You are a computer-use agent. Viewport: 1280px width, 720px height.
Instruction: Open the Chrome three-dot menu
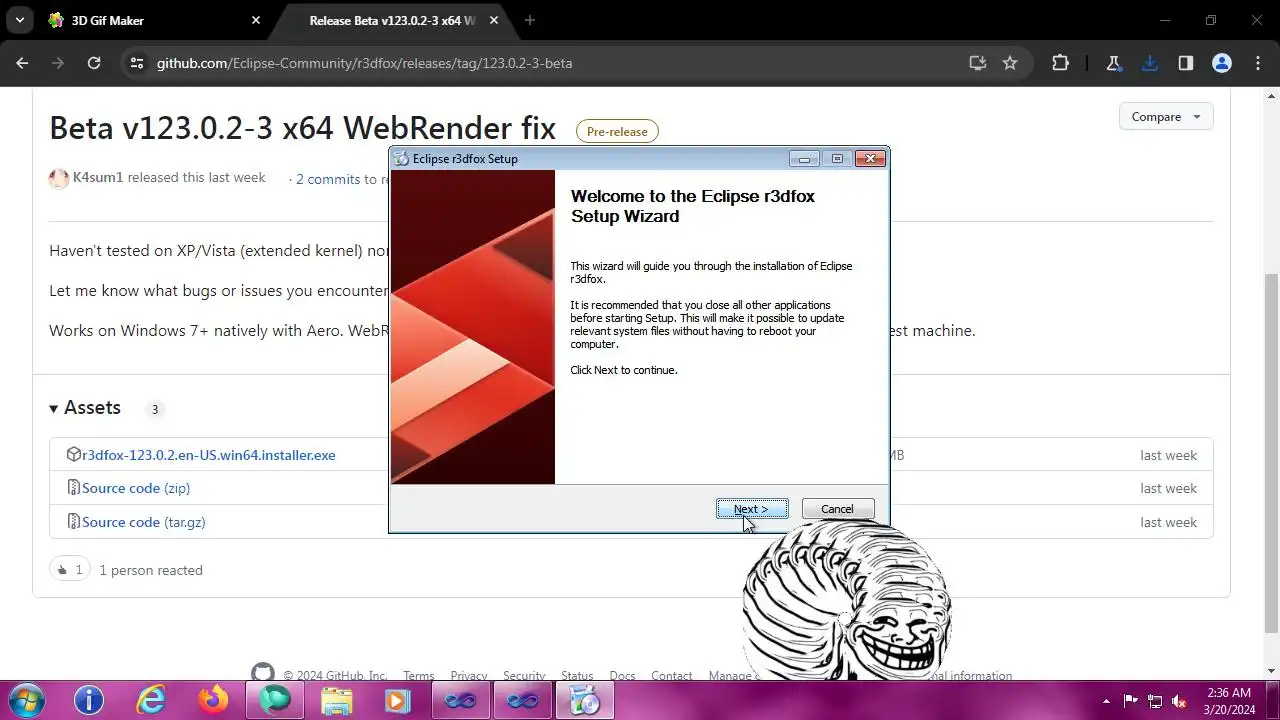pos(1257,63)
